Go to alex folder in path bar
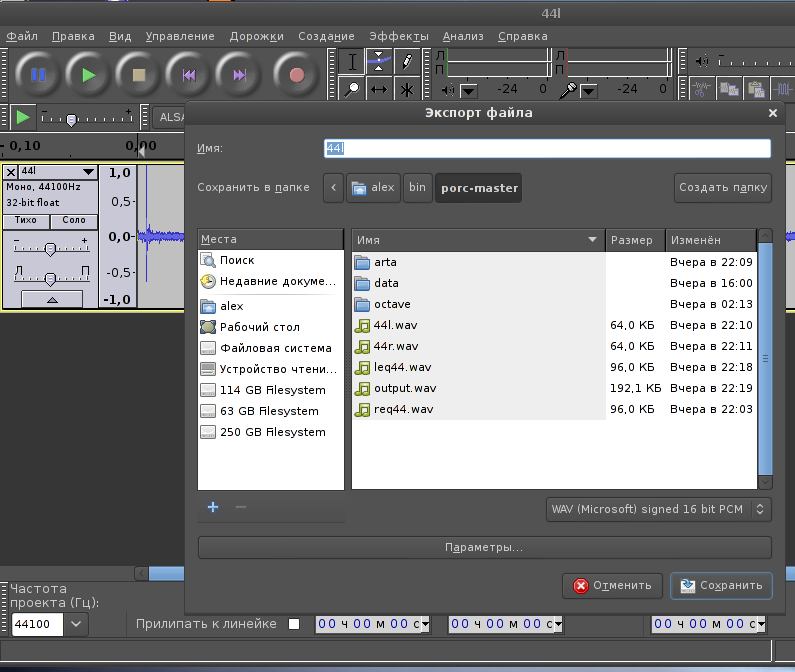Screen dimensions: 795x672 [373, 188]
